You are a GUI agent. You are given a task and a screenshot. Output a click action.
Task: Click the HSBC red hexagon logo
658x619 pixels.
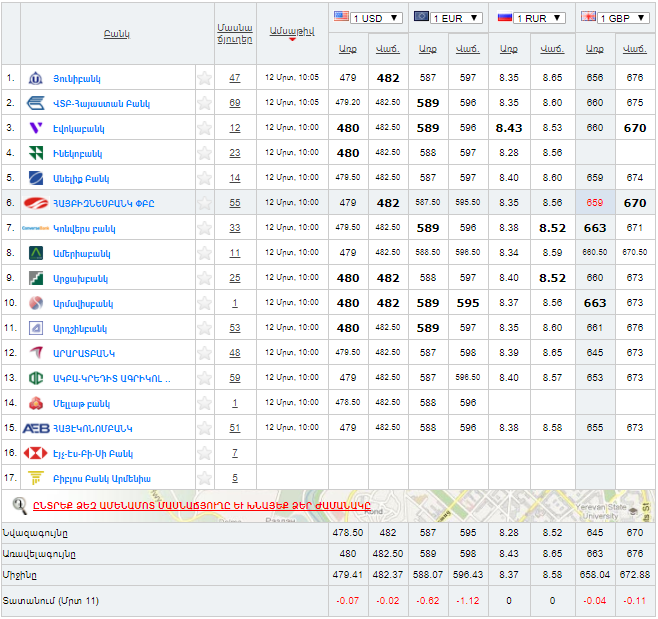tap(35, 453)
